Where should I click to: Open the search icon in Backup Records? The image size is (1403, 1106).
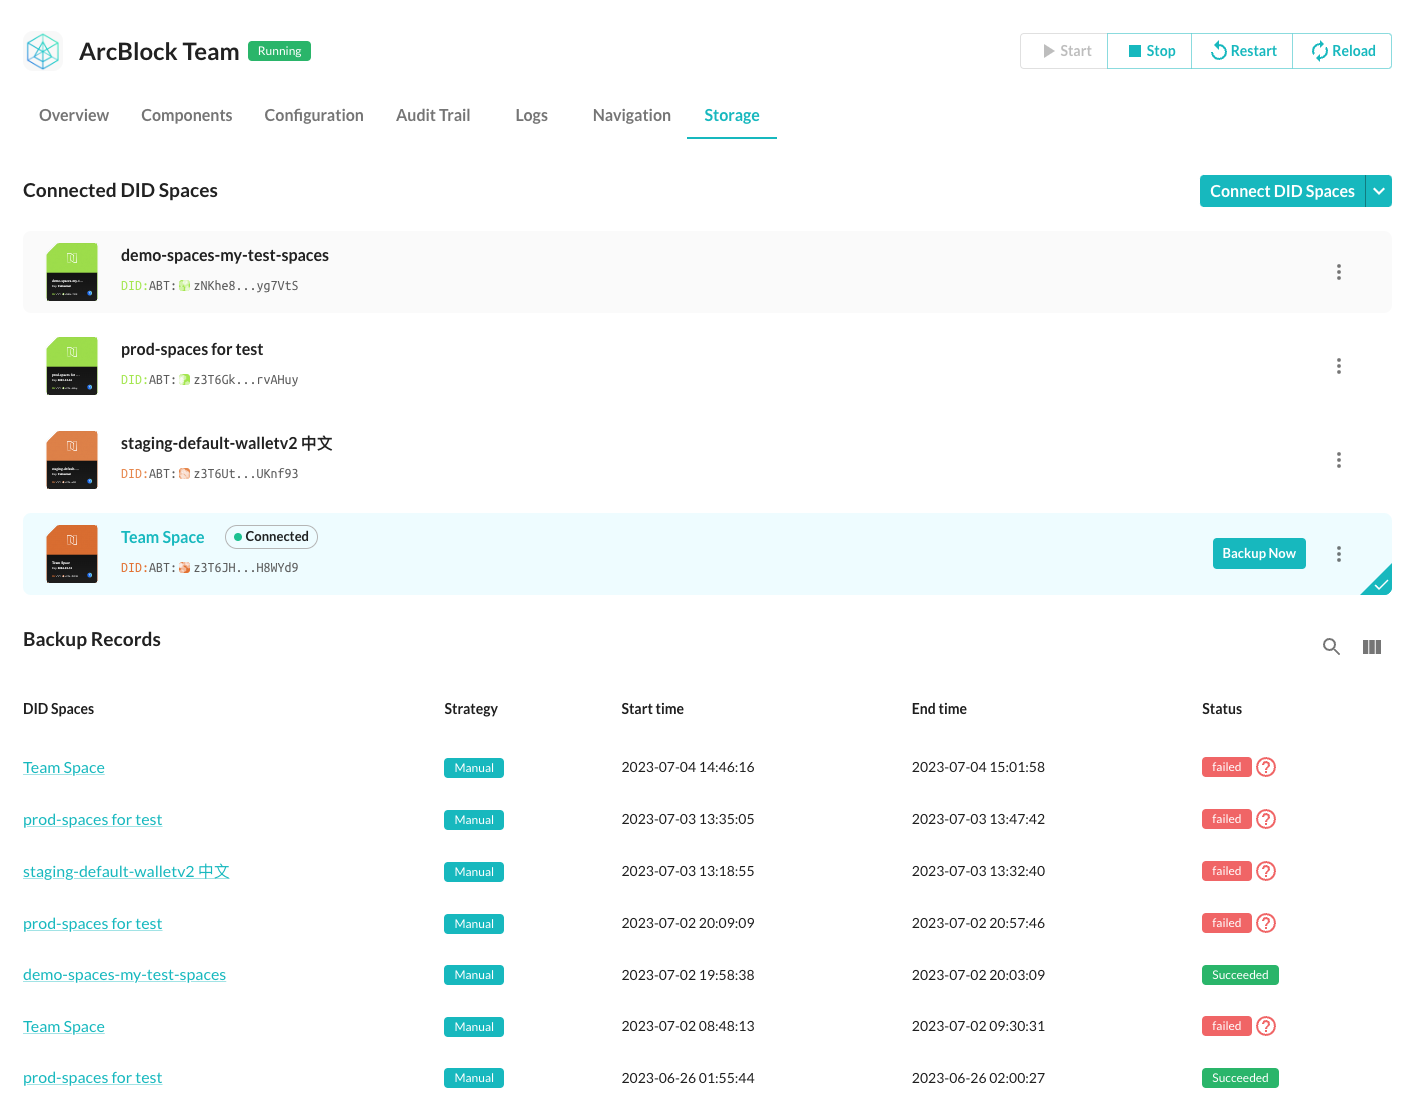coord(1331,647)
